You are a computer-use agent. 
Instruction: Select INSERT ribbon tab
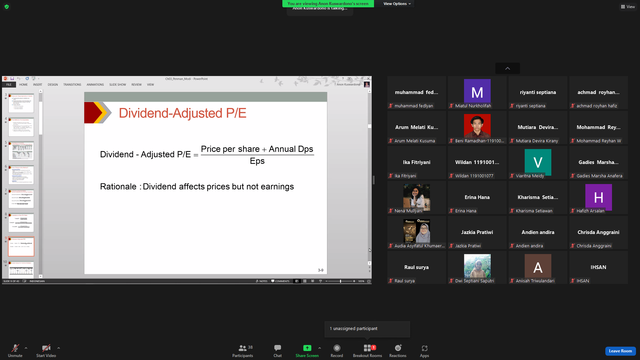click(x=38, y=84)
